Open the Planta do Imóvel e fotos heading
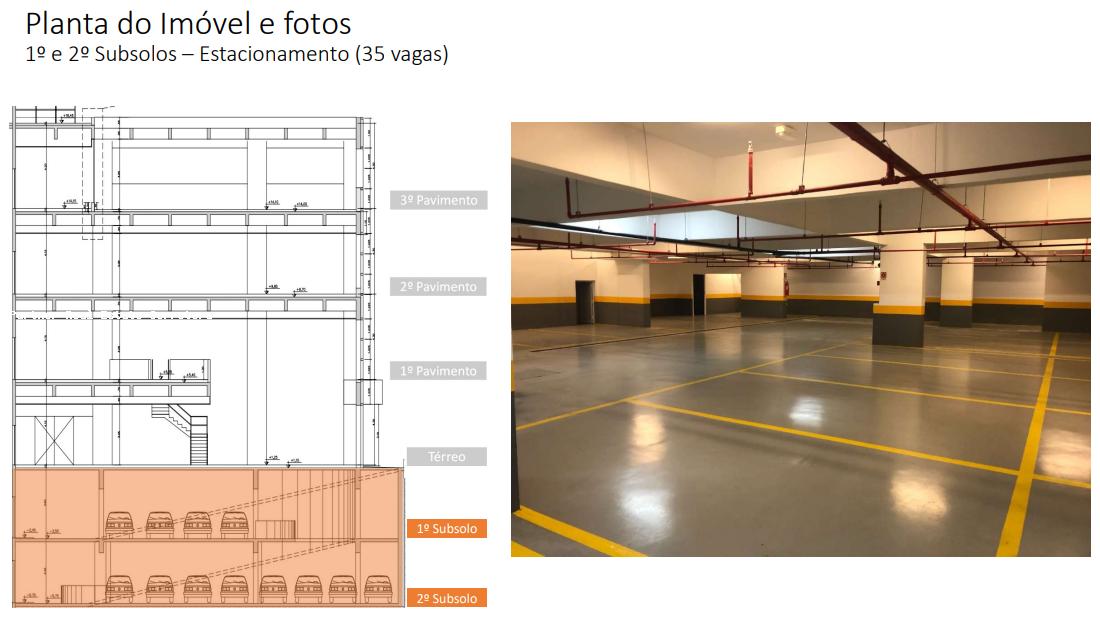1100x617 pixels. (185, 22)
